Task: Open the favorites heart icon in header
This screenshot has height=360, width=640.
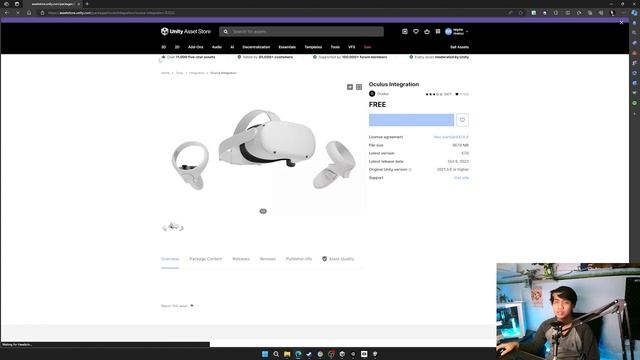Action: [x=416, y=31]
